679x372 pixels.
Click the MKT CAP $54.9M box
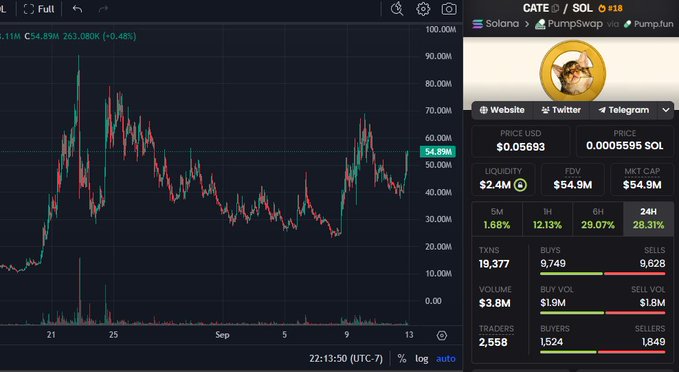point(642,180)
